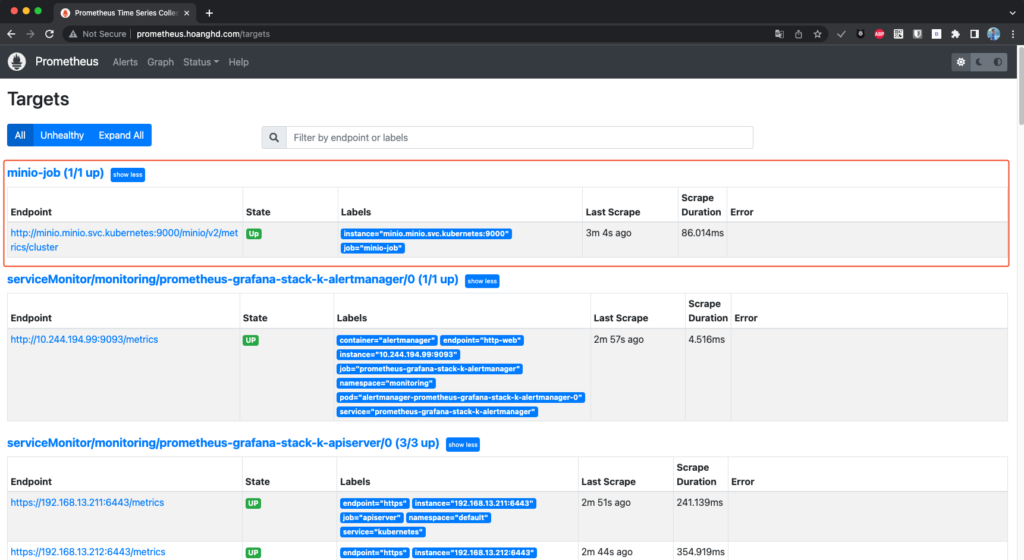Viewport: 1024px width, 560px height.
Task: Open the tab search chevron in the tab strip
Action: 1012,12
